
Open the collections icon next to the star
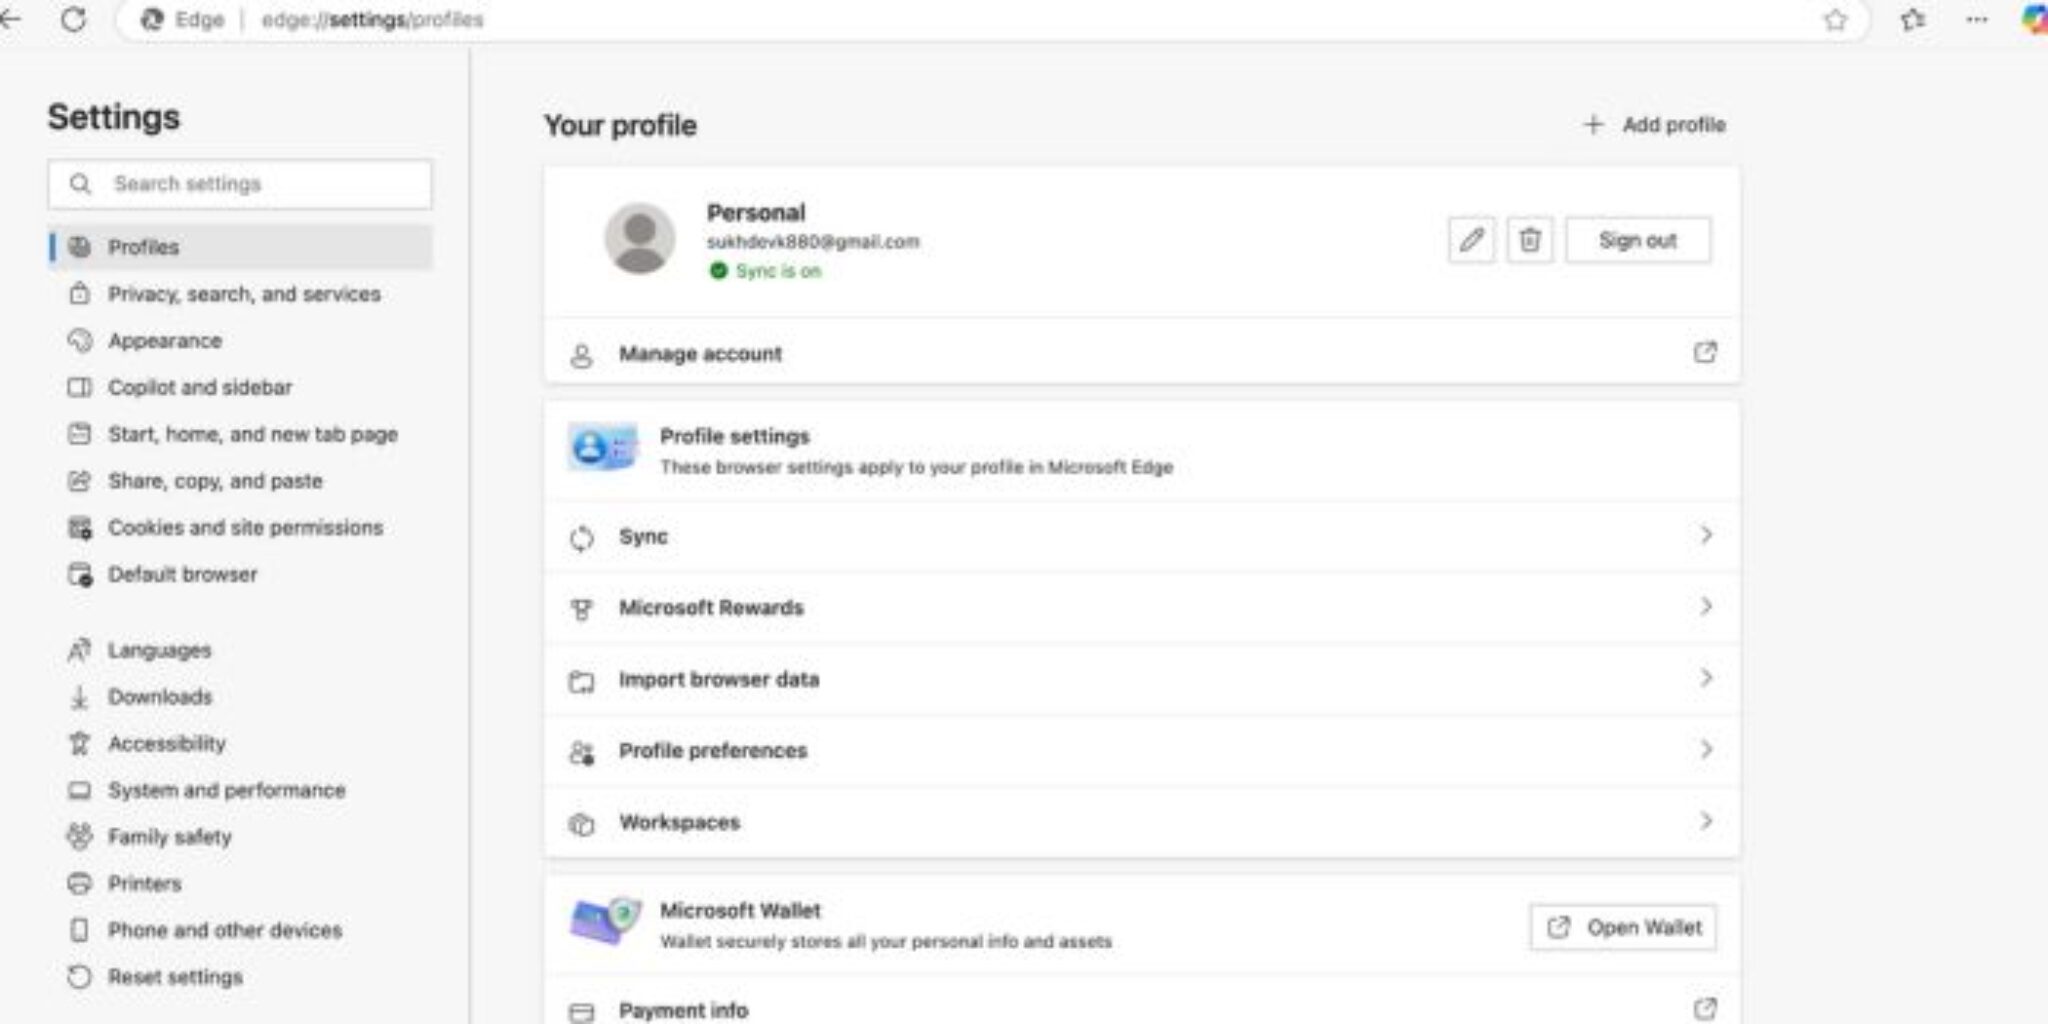coord(1915,20)
